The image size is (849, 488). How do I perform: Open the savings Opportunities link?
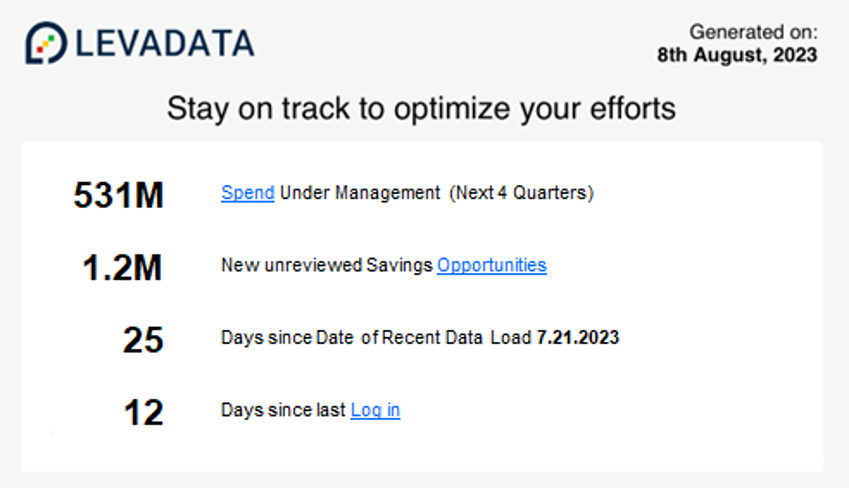[x=492, y=265]
